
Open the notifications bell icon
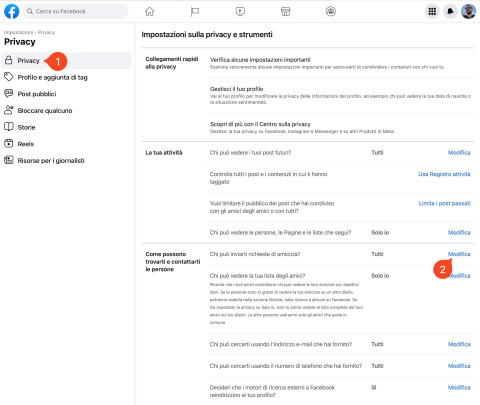pos(450,11)
